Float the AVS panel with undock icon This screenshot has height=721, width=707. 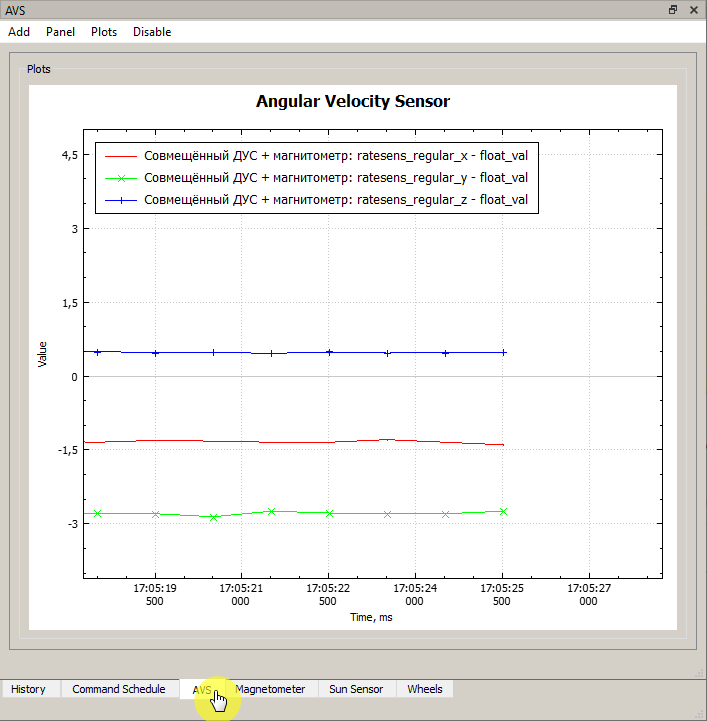point(673,8)
